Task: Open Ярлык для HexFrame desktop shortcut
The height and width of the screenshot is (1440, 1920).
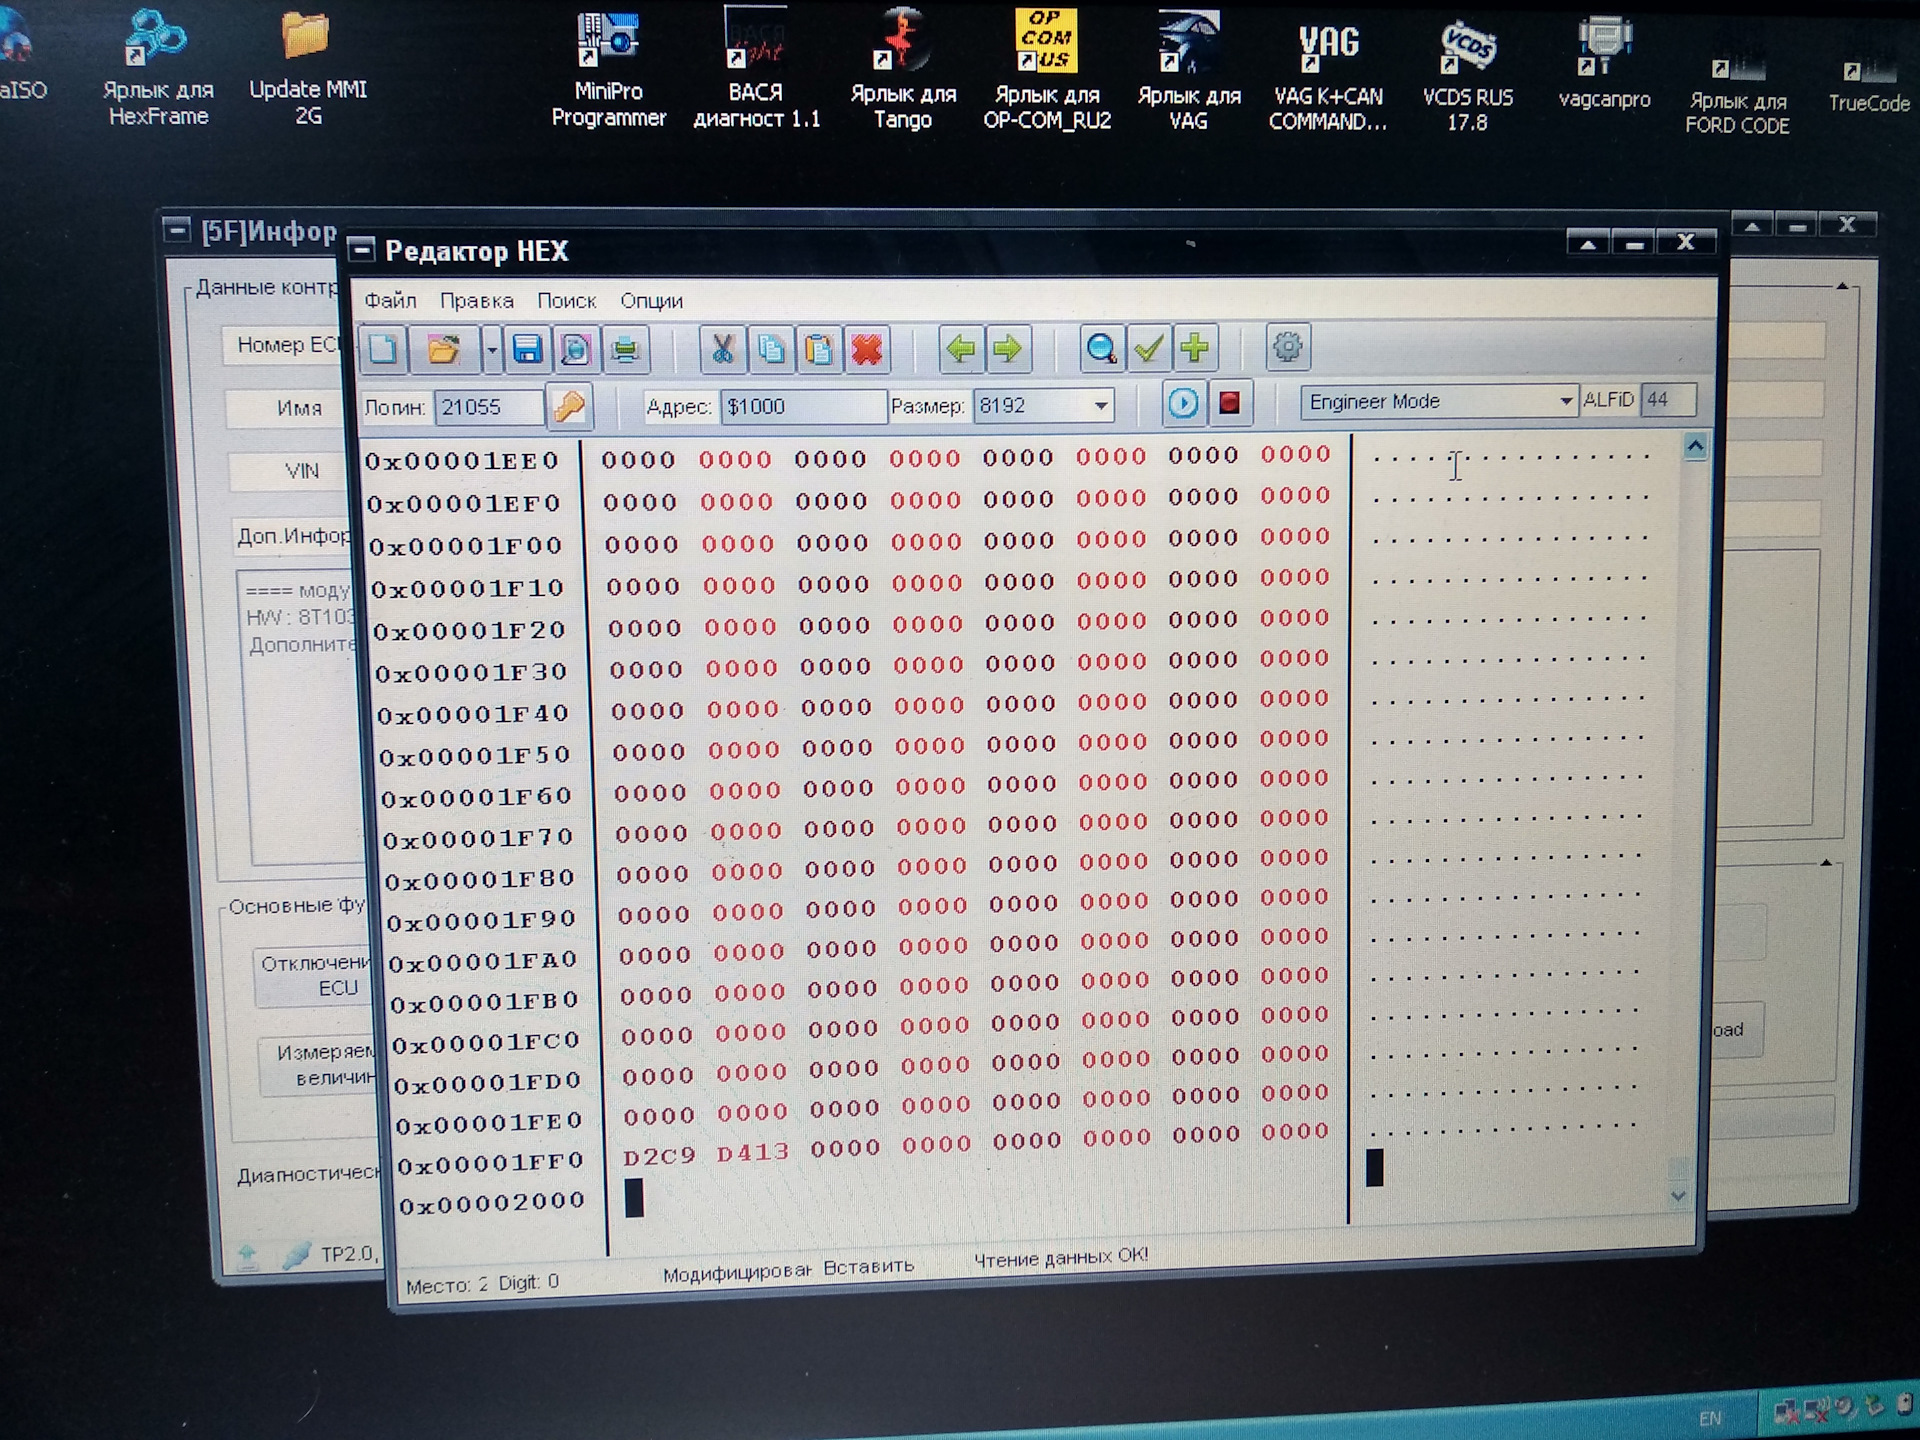Action: 158,68
